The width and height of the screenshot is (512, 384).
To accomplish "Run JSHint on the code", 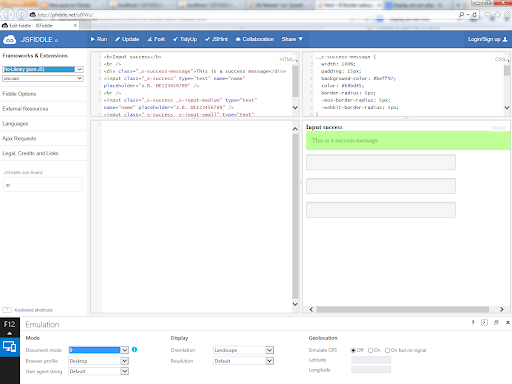I will (216, 39).
